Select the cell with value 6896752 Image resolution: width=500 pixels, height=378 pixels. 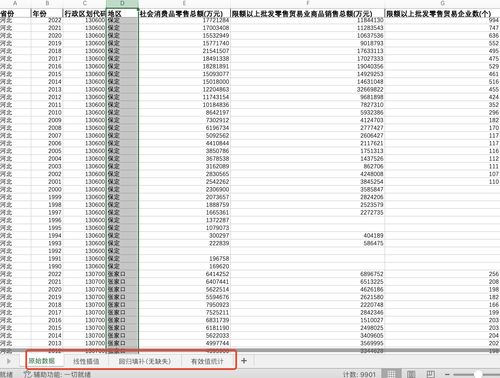tap(307, 274)
